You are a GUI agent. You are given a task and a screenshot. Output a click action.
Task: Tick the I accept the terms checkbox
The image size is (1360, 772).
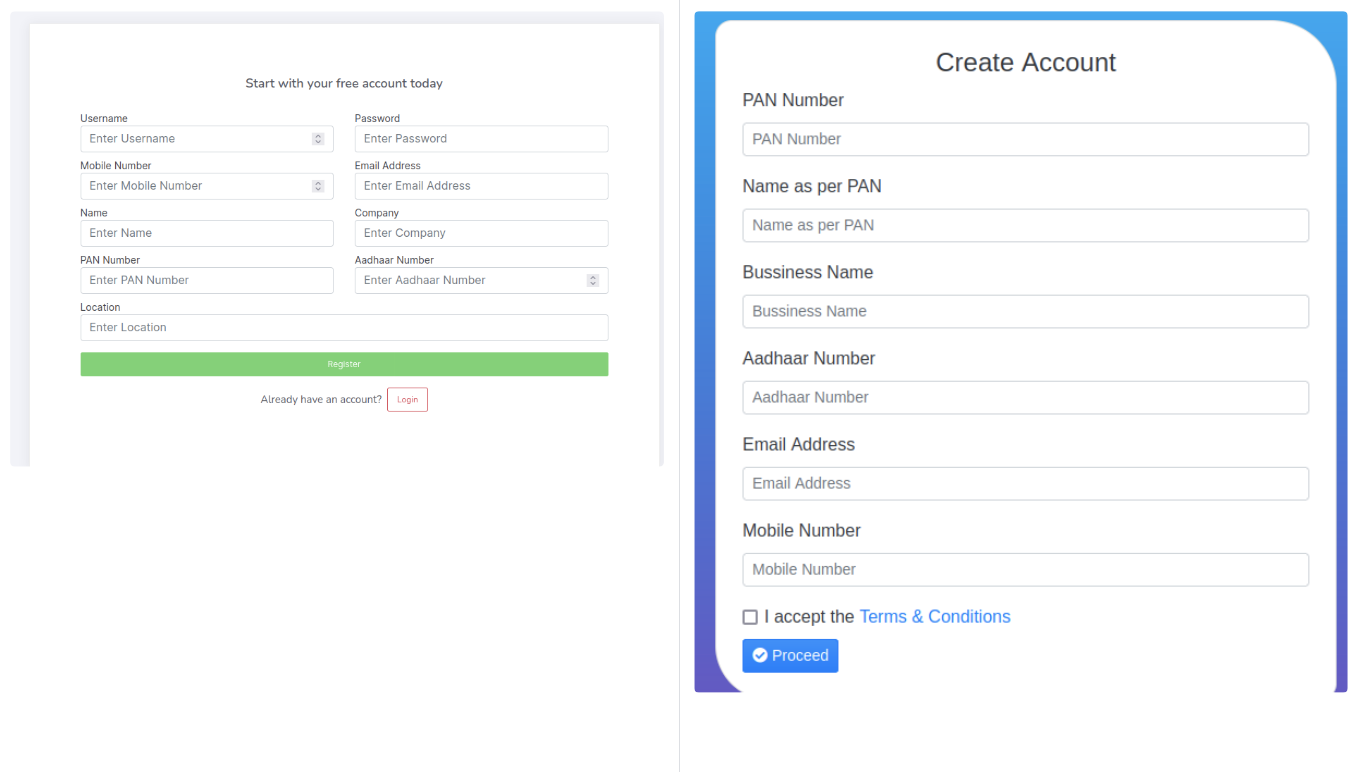coord(750,617)
